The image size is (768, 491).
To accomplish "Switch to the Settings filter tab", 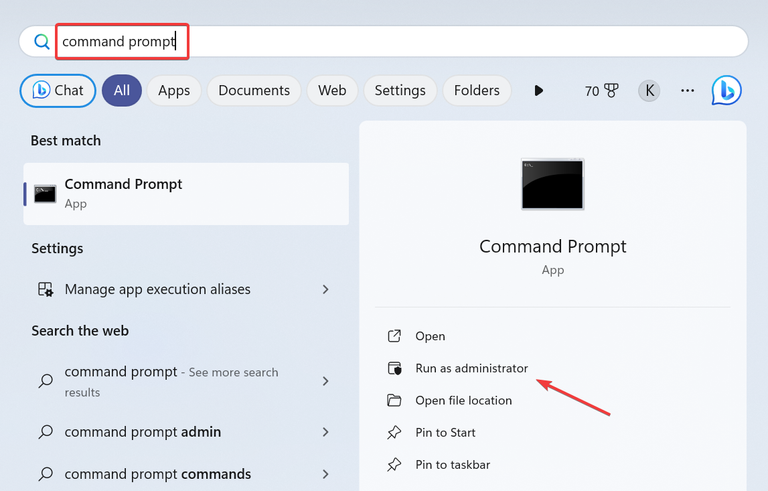I will point(400,91).
